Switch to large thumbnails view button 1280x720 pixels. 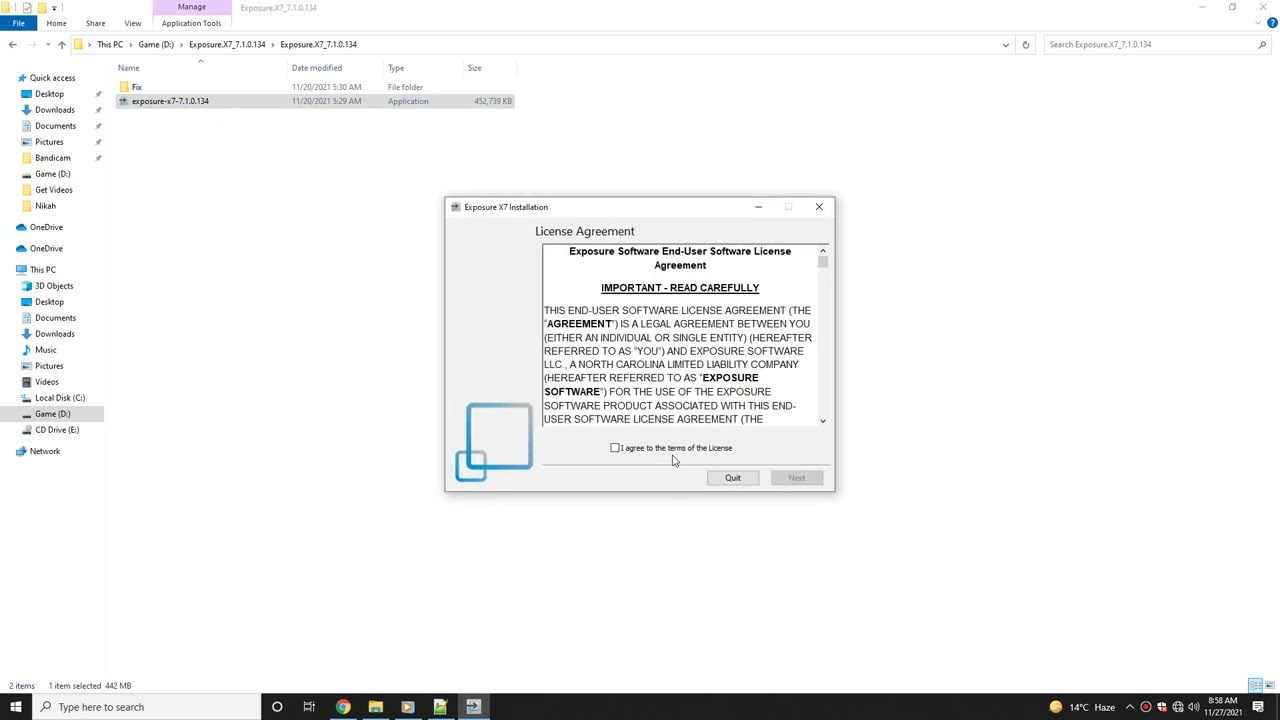pos(1270,686)
